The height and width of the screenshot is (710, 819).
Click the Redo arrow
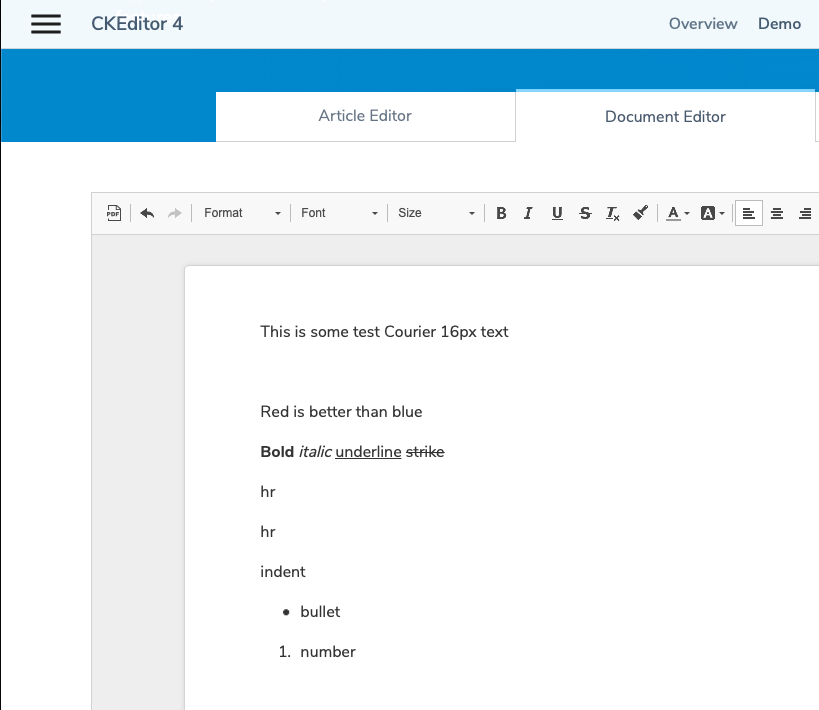click(x=174, y=213)
